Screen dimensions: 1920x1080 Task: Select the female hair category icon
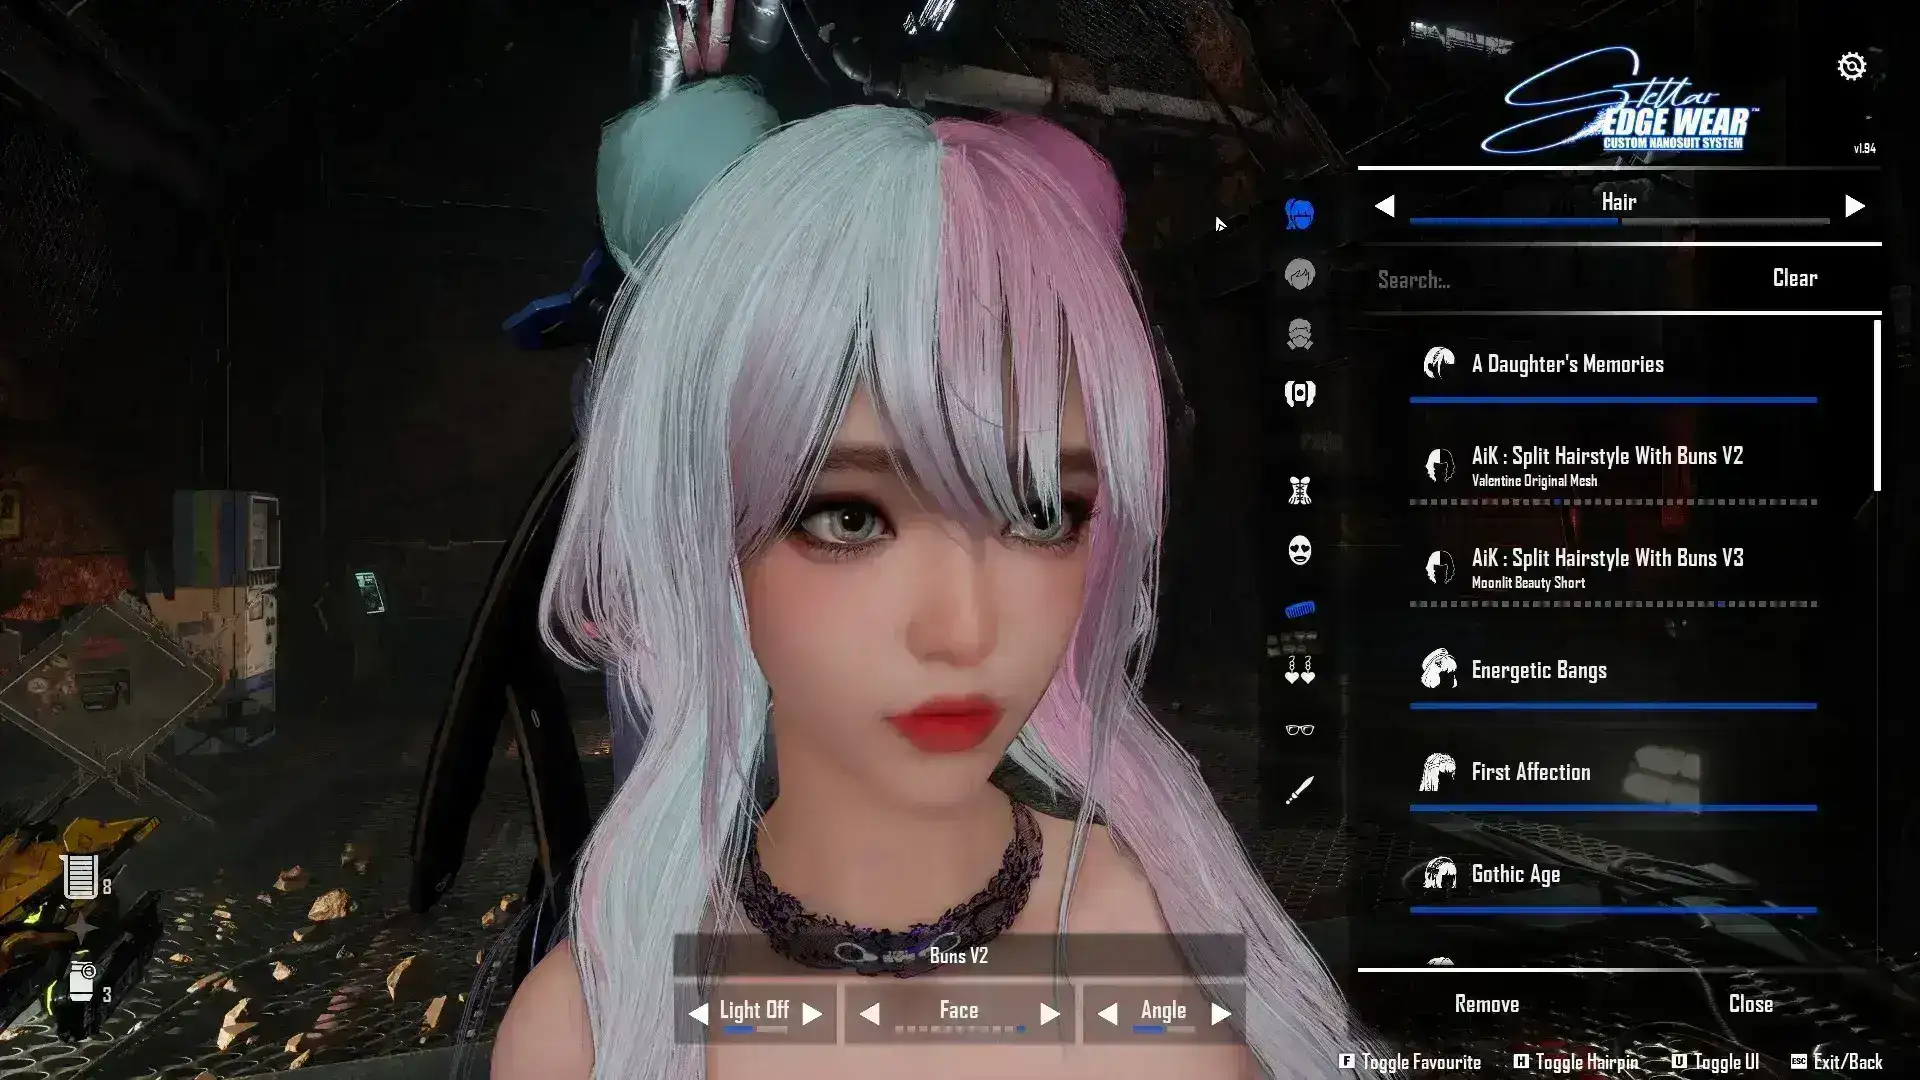[1299, 214]
